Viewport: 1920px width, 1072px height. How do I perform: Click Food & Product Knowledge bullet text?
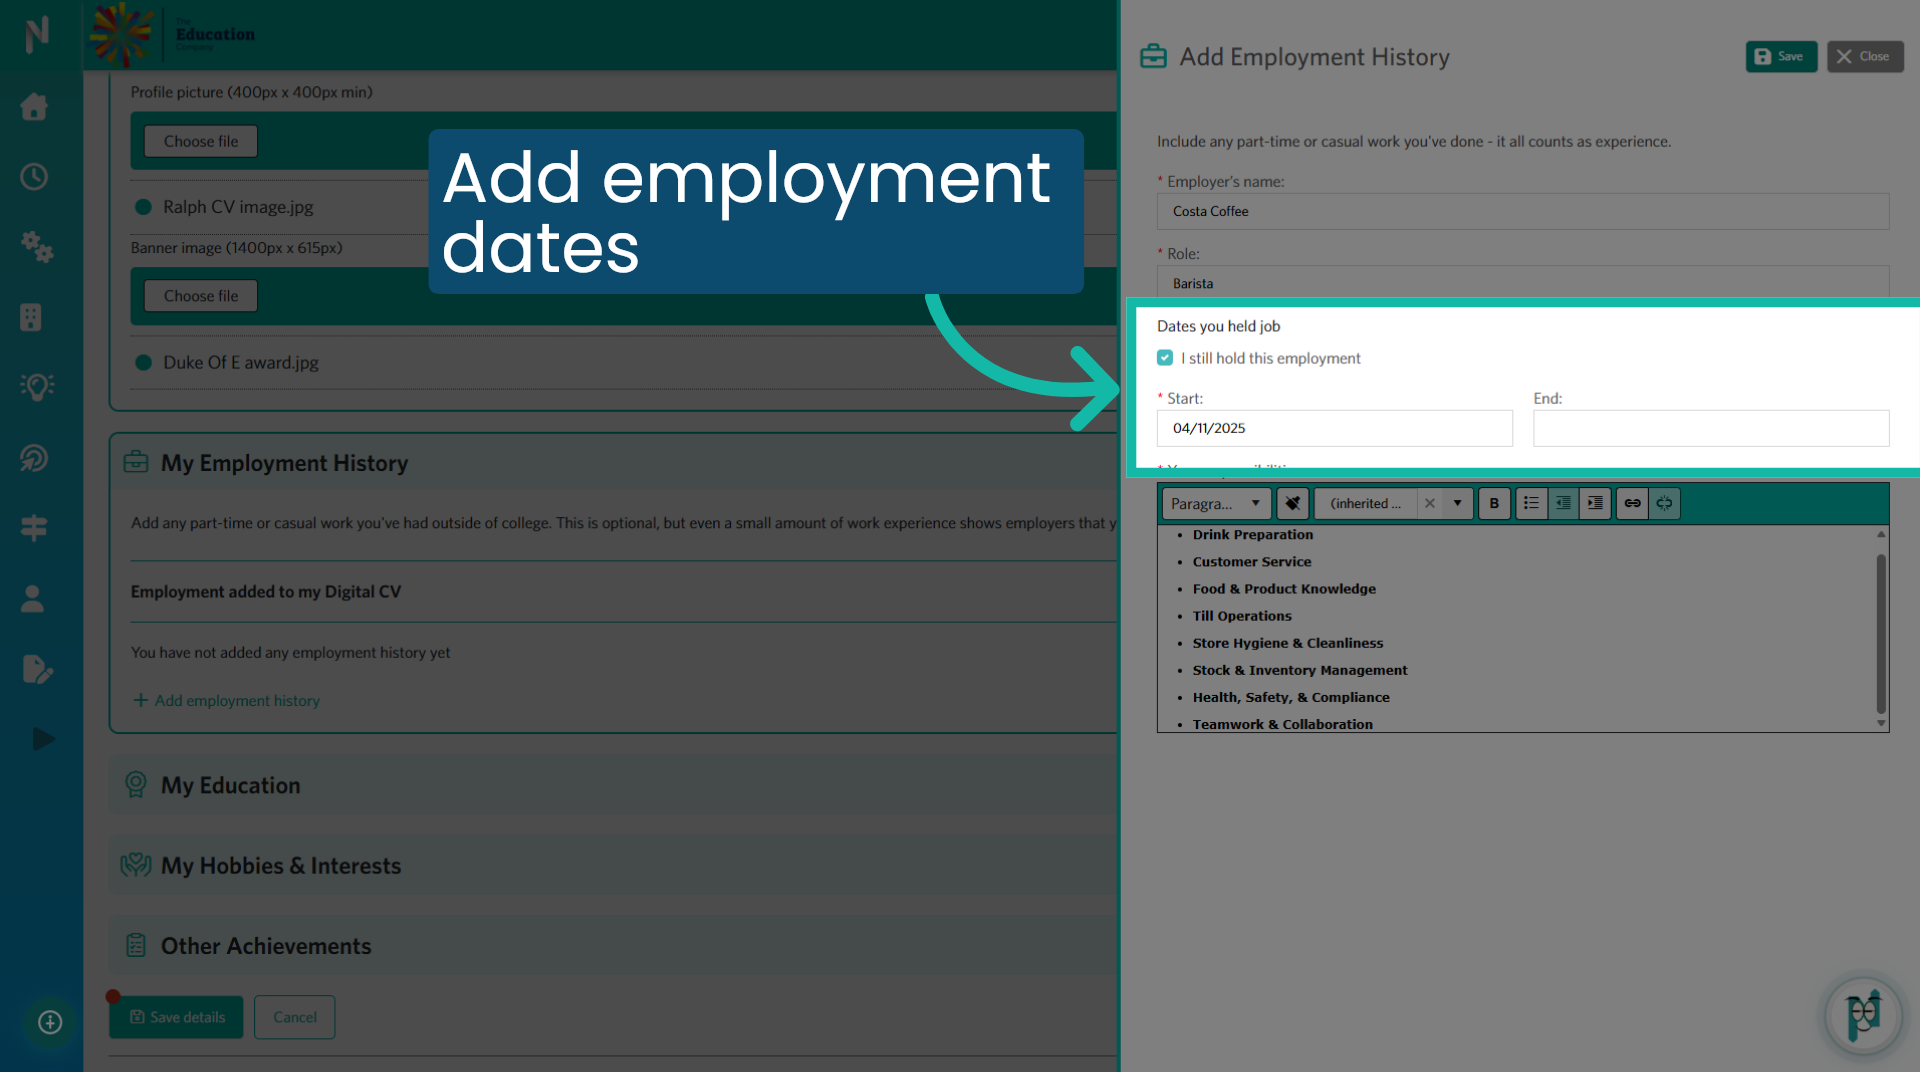point(1284,589)
